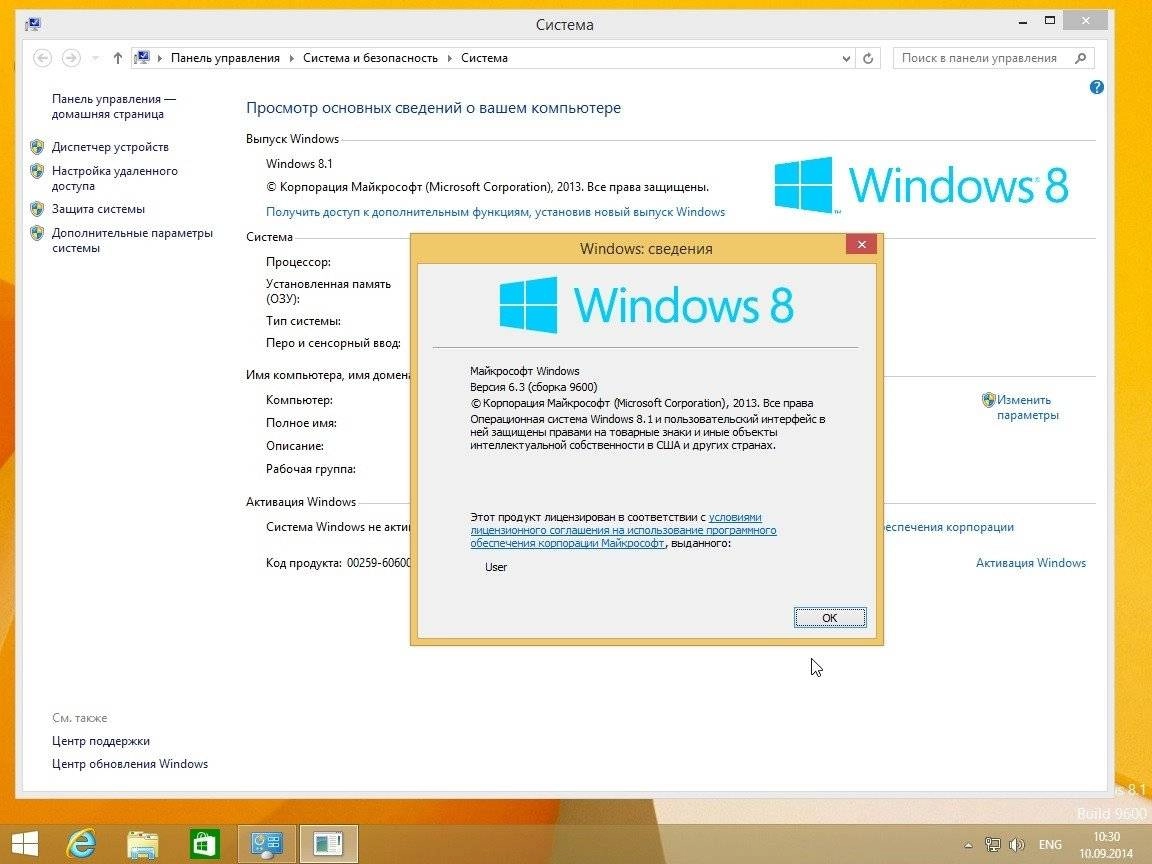Open Windows Store from taskbar

204,843
